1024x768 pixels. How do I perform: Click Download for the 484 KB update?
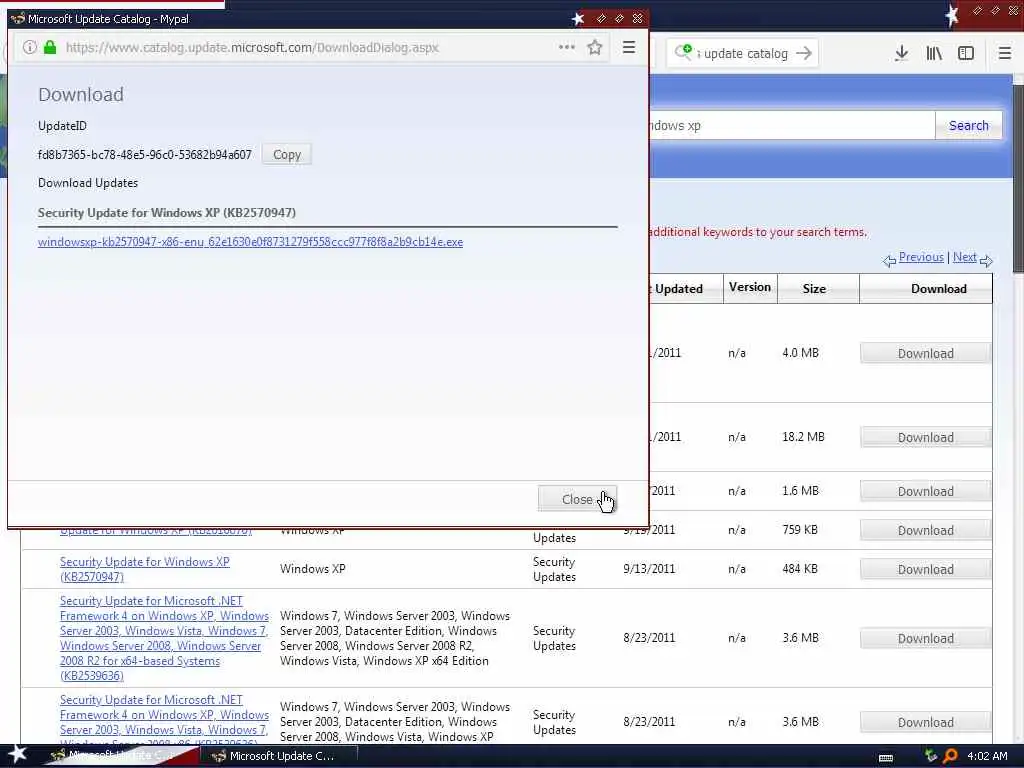pyautogui.click(x=925, y=569)
